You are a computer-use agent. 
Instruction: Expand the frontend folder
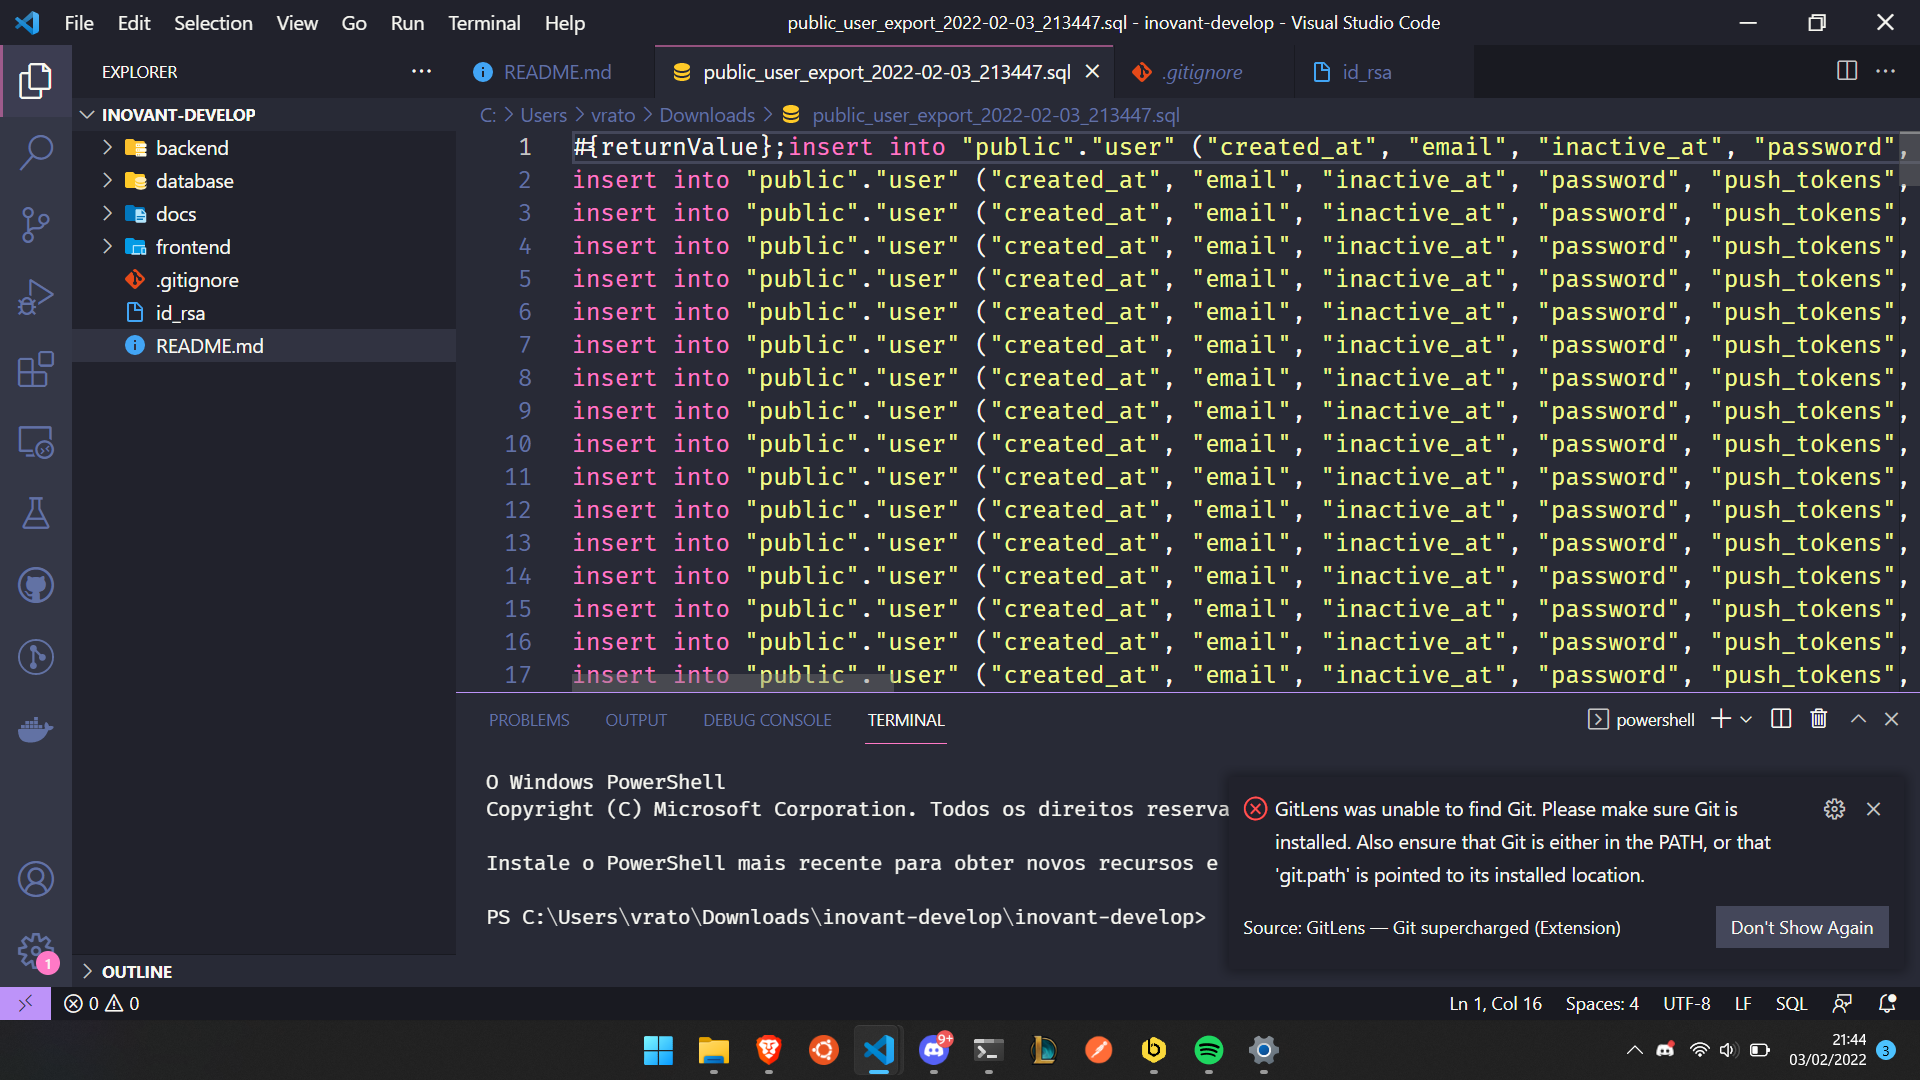tap(107, 246)
